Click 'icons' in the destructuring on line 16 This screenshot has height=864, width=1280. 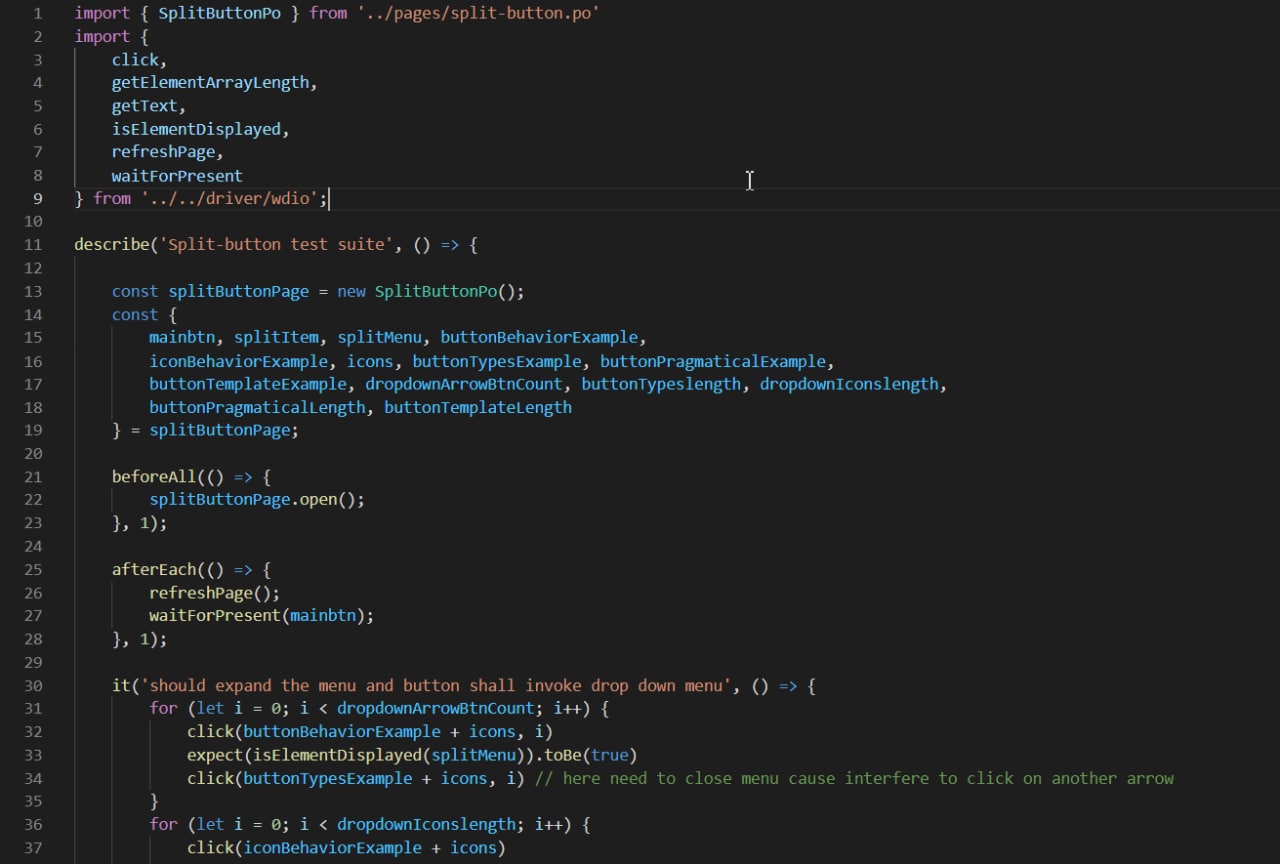click(x=370, y=361)
